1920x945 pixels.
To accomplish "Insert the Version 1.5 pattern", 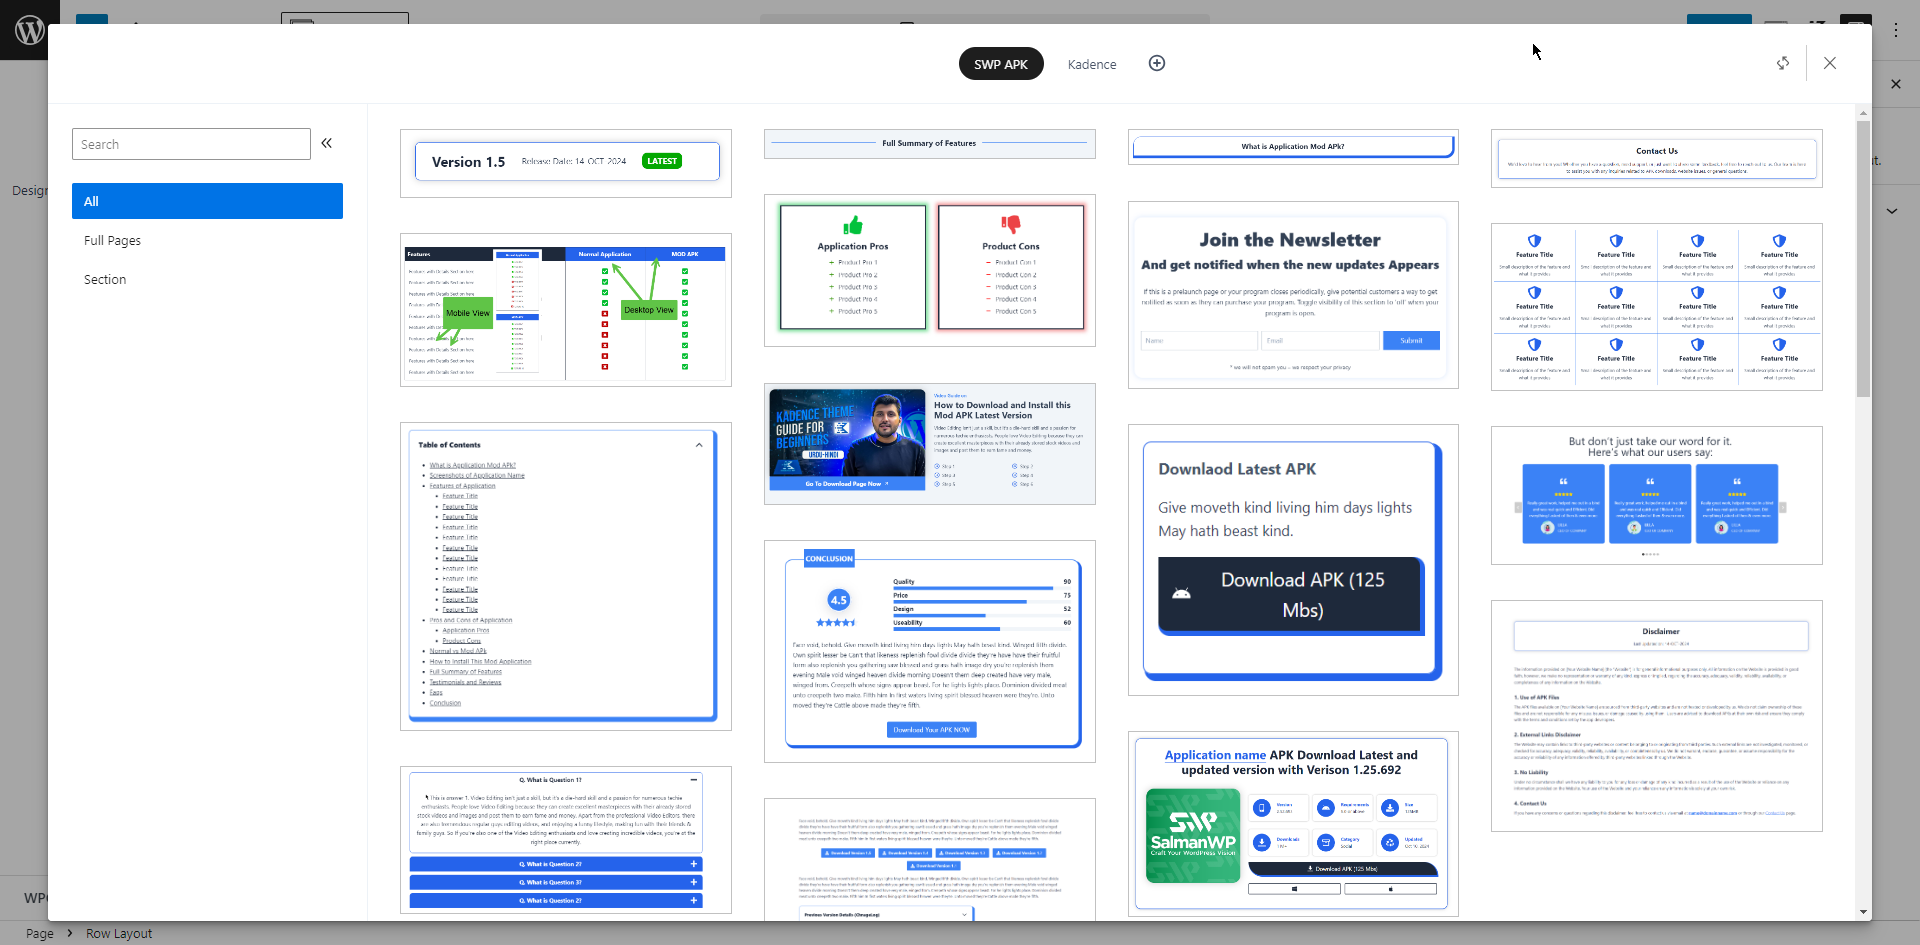I will coord(566,163).
